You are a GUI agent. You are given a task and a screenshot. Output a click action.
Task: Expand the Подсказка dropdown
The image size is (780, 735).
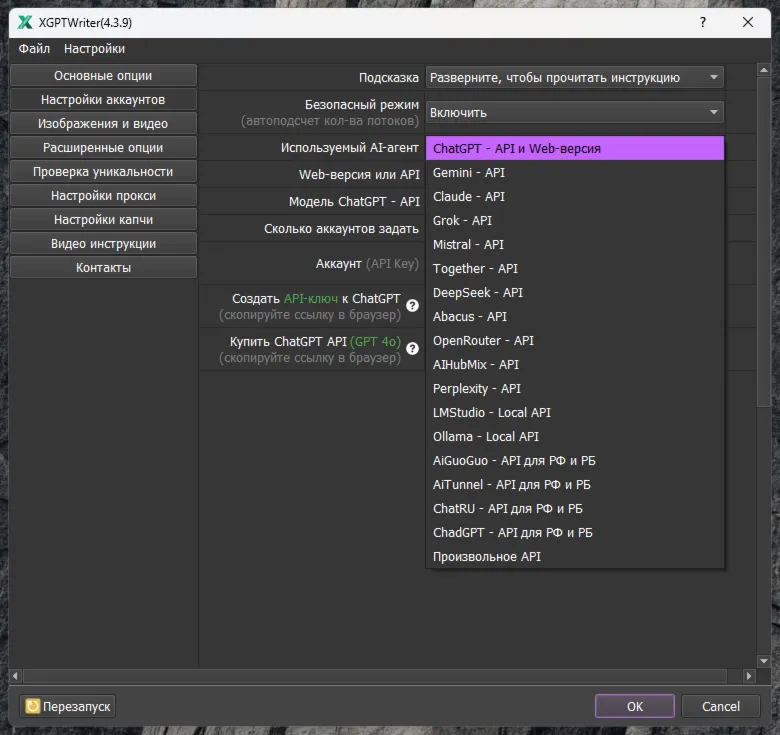click(574, 77)
